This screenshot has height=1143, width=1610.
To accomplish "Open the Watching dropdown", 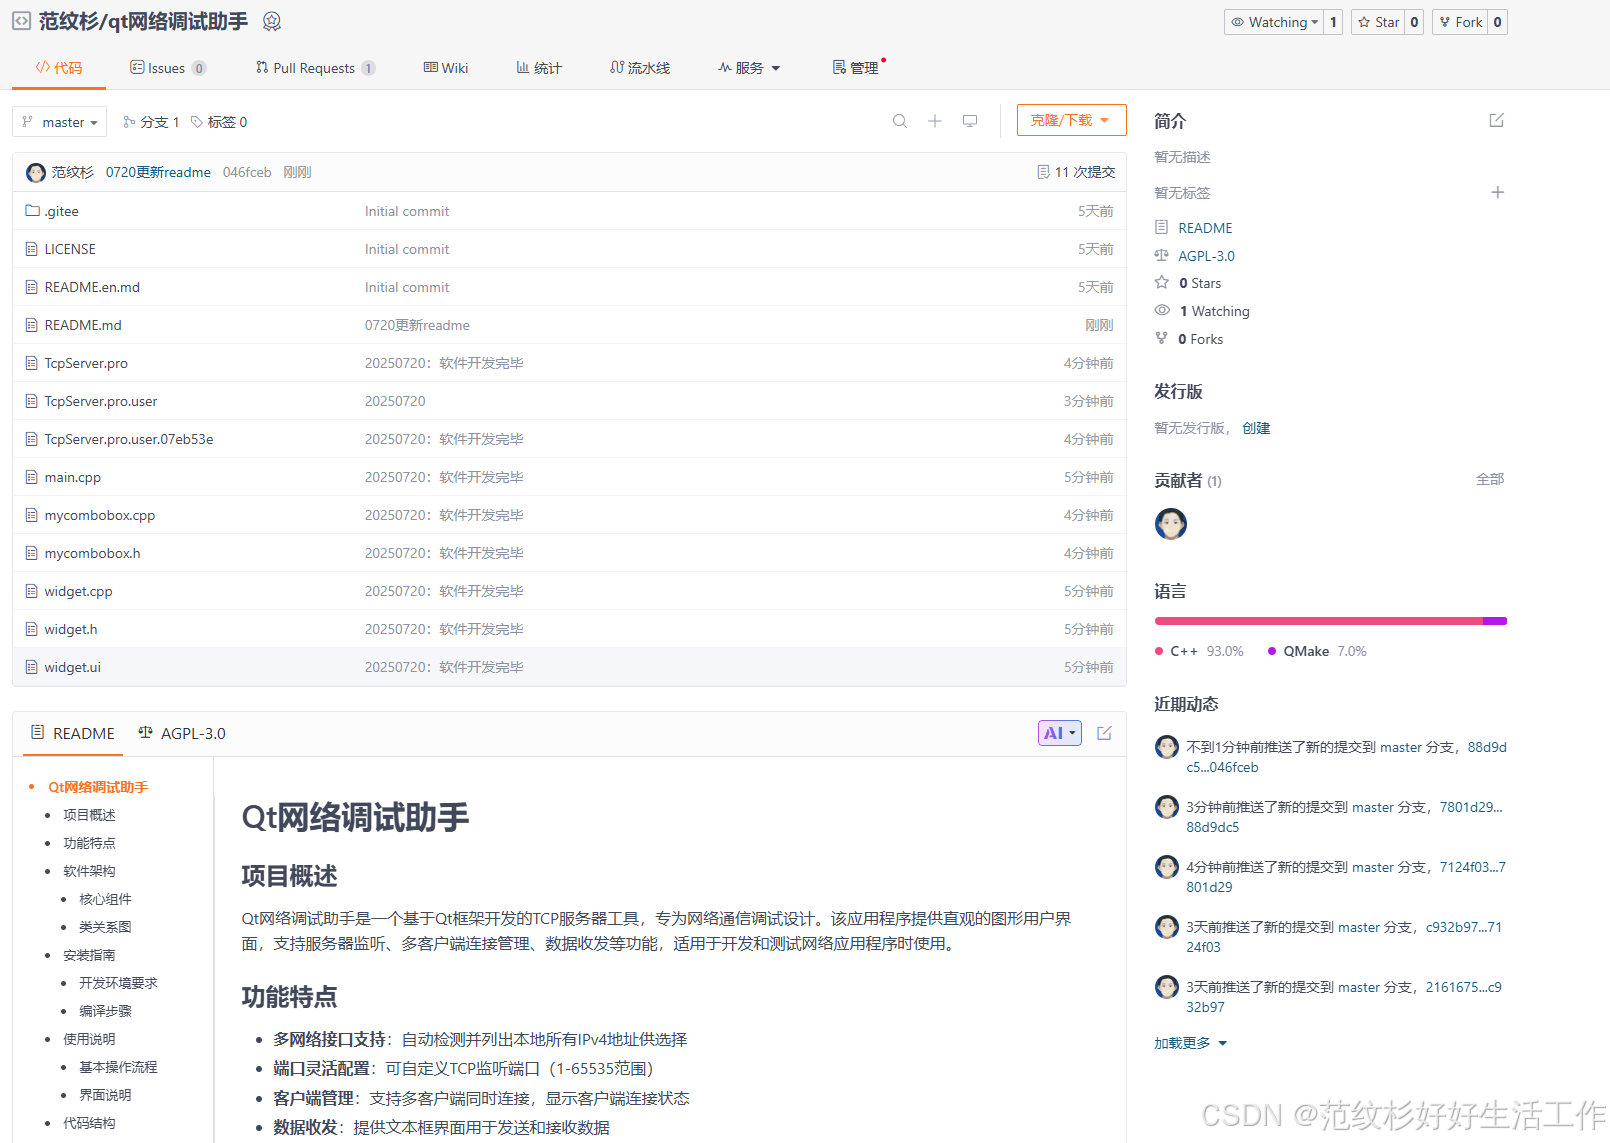I will pos(1274,22).
